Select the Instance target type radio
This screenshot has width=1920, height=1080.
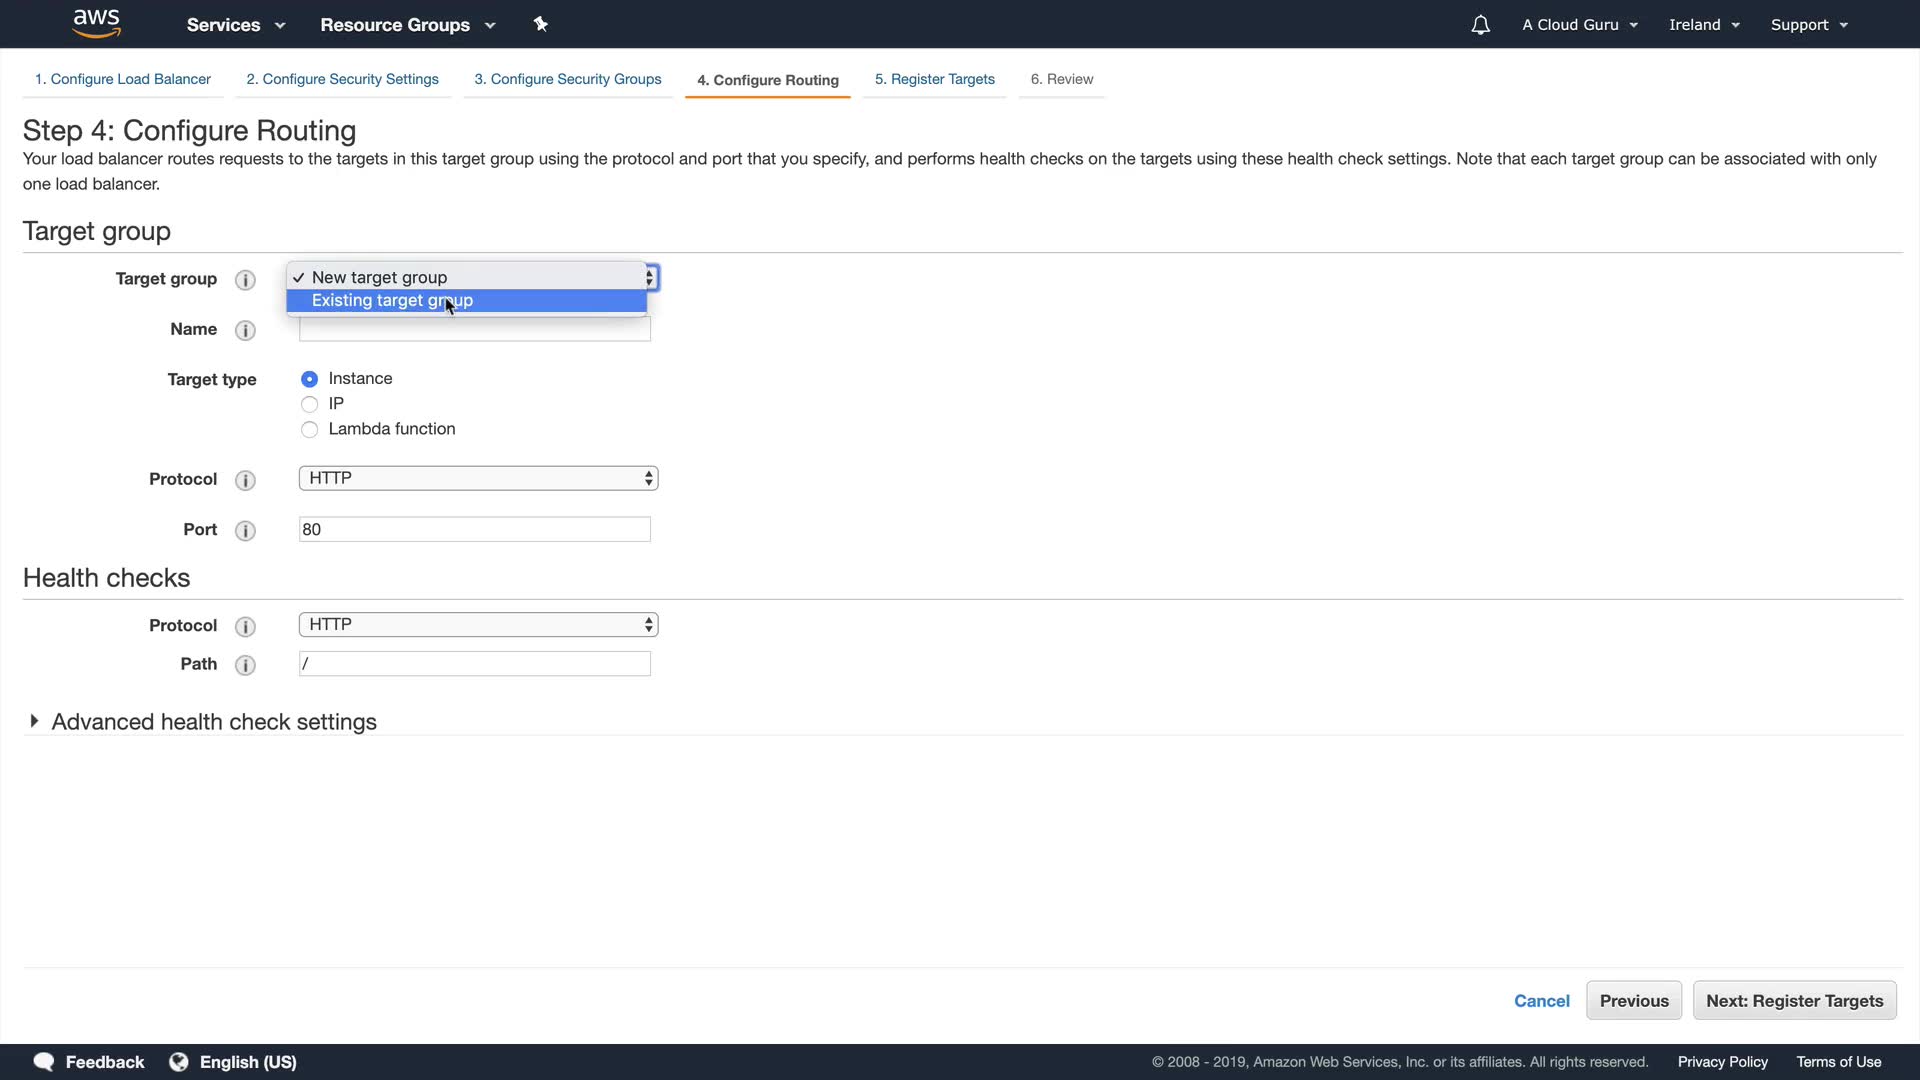[x=310, y=379]
